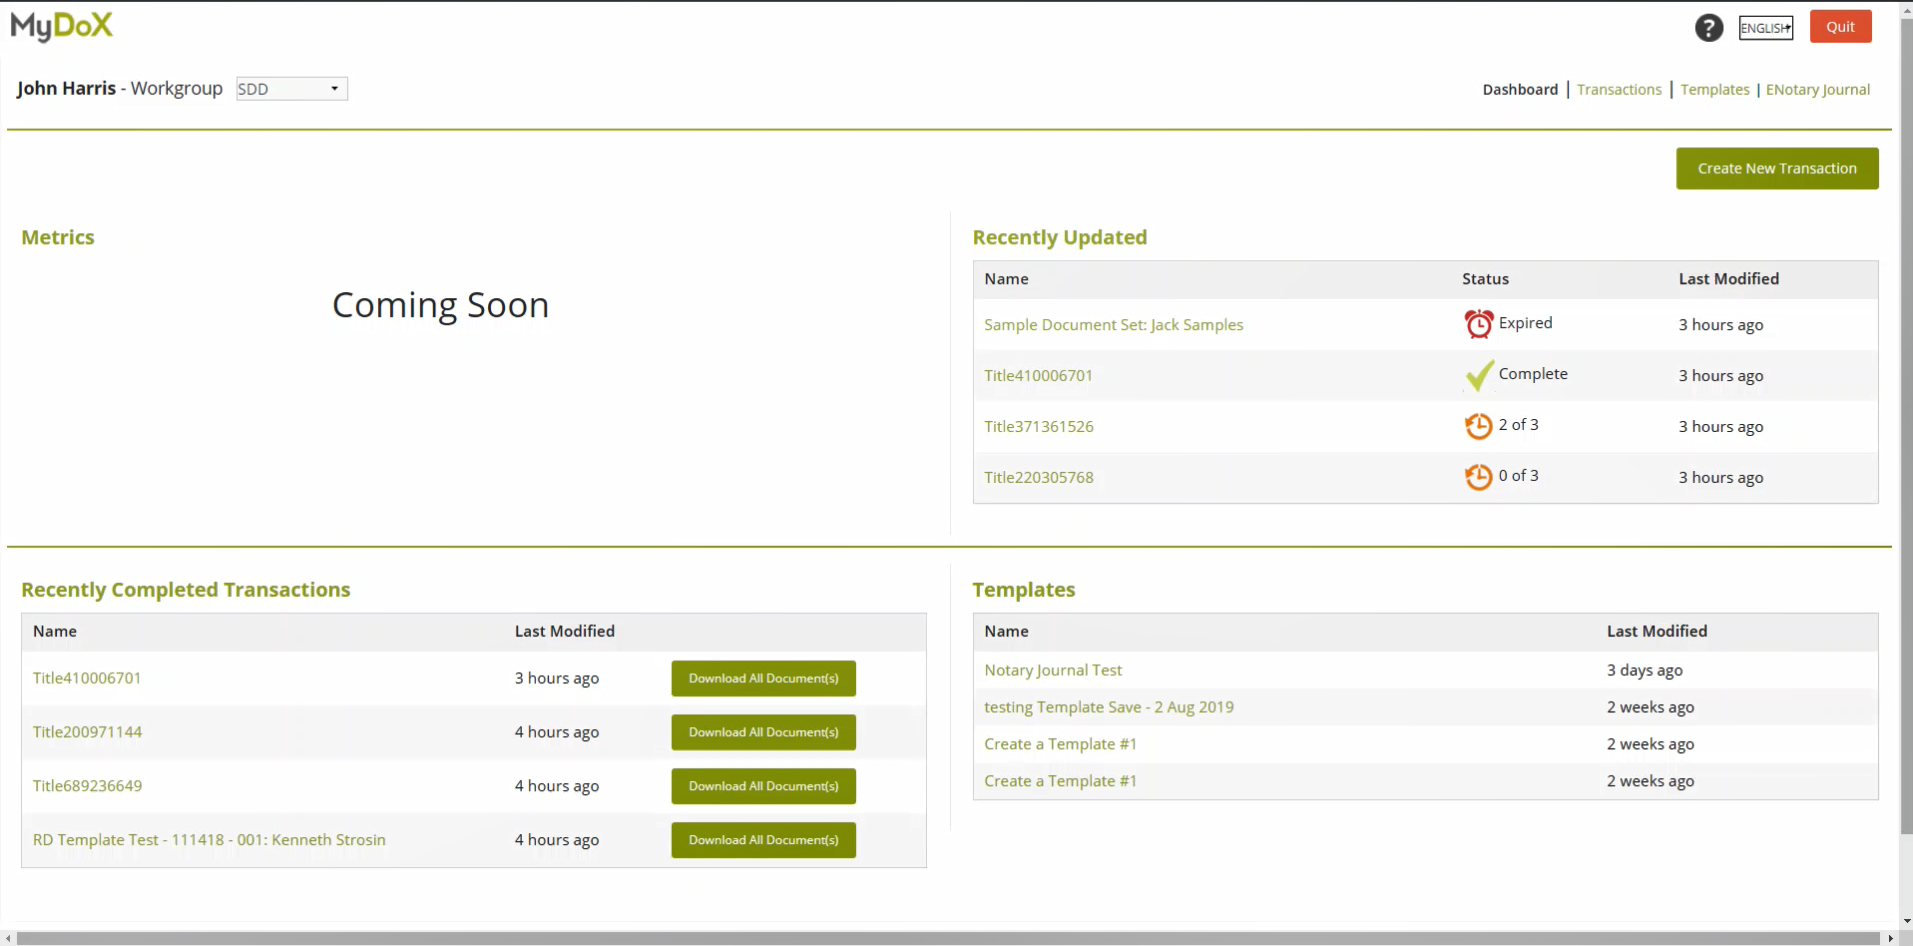Open the Notary Journal Test template
The image size is (1913, 946).
1052,670
